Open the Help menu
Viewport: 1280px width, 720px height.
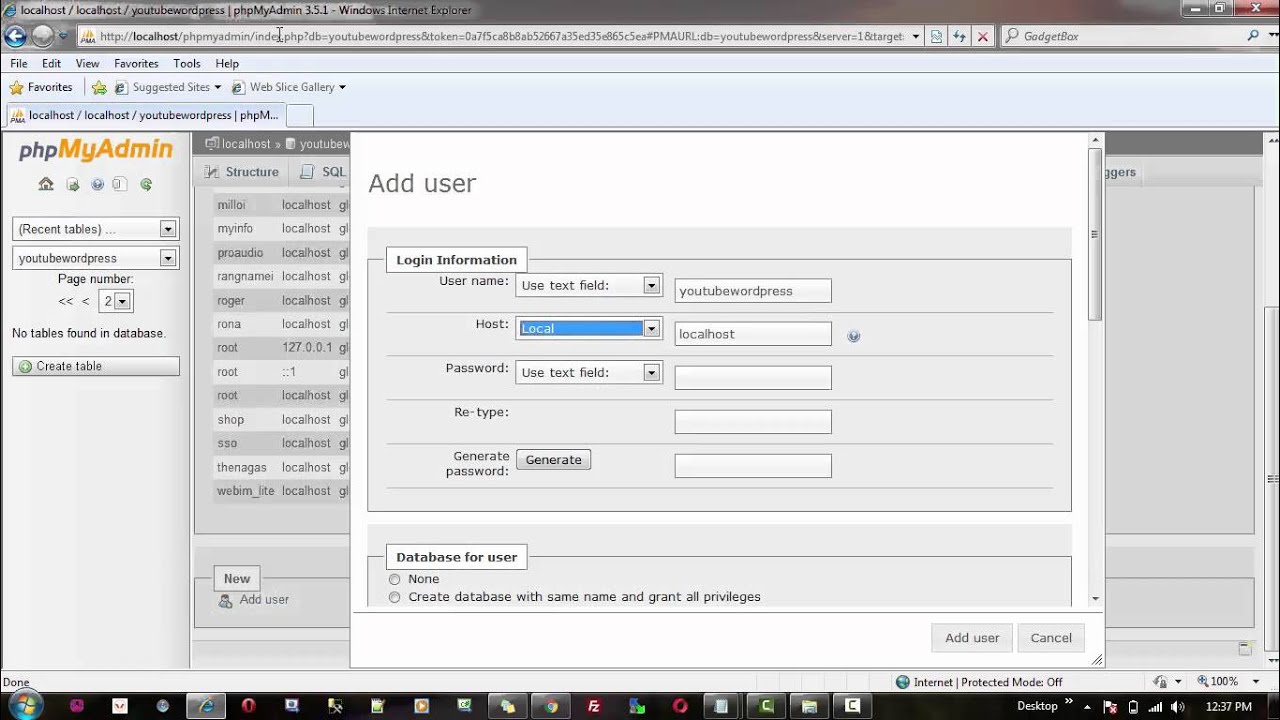(x=227, y=63)
